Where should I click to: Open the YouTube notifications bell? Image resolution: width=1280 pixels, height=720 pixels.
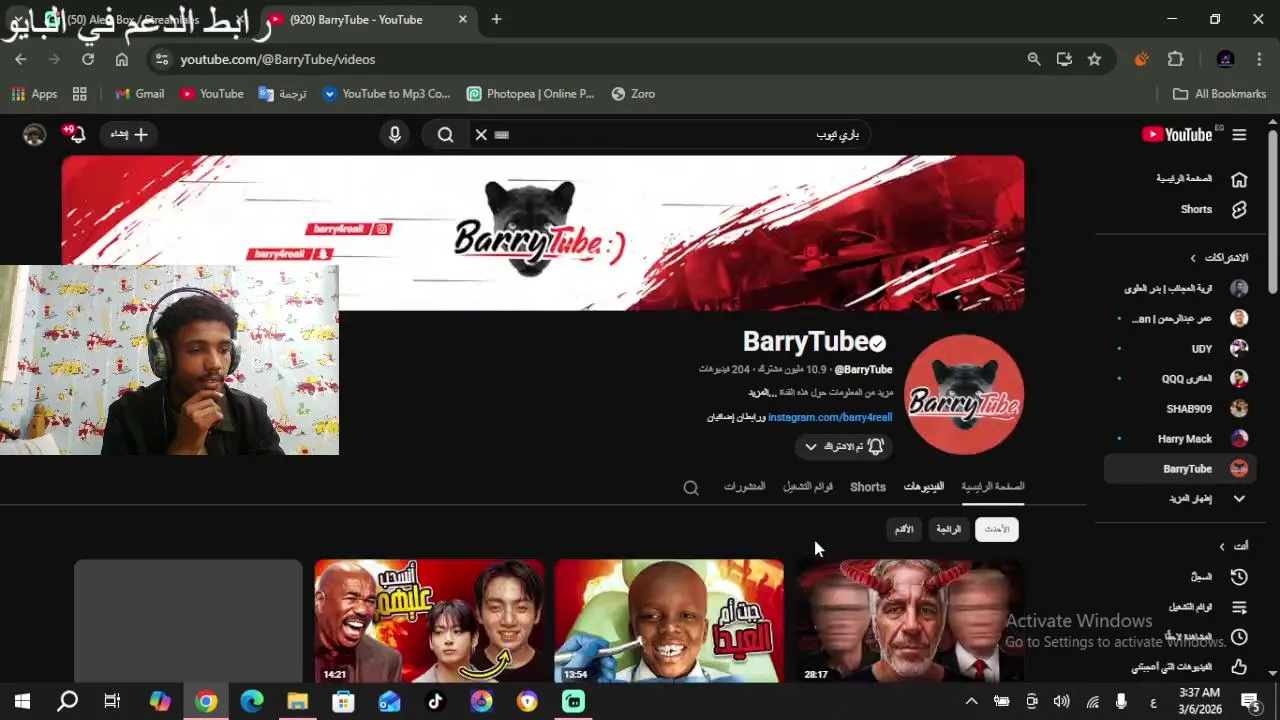[x=76, y=134]
